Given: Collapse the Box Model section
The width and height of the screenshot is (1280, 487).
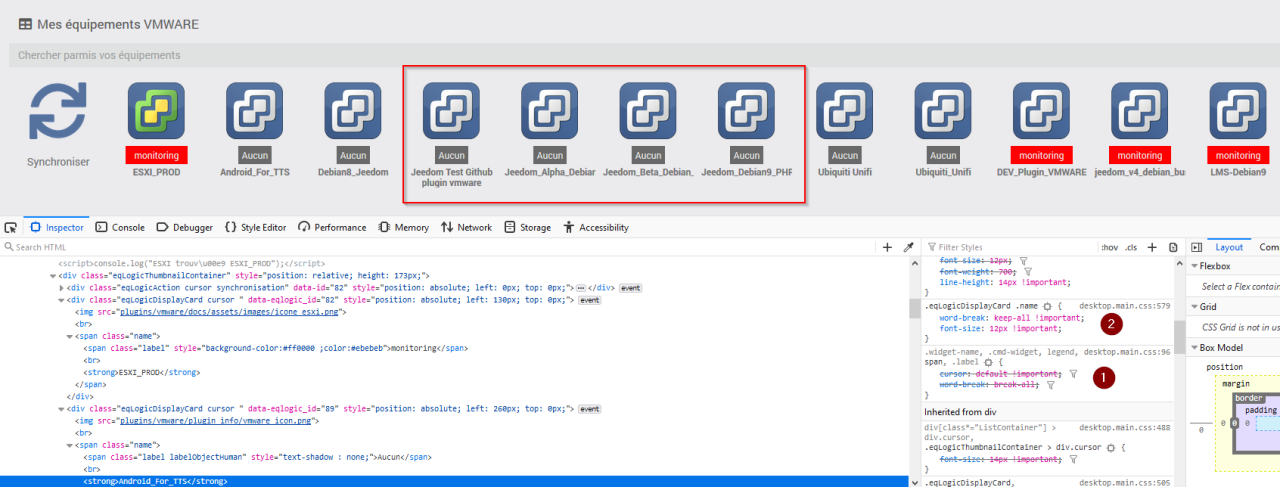Looking at the screenshot, I should coord(1195,347).
